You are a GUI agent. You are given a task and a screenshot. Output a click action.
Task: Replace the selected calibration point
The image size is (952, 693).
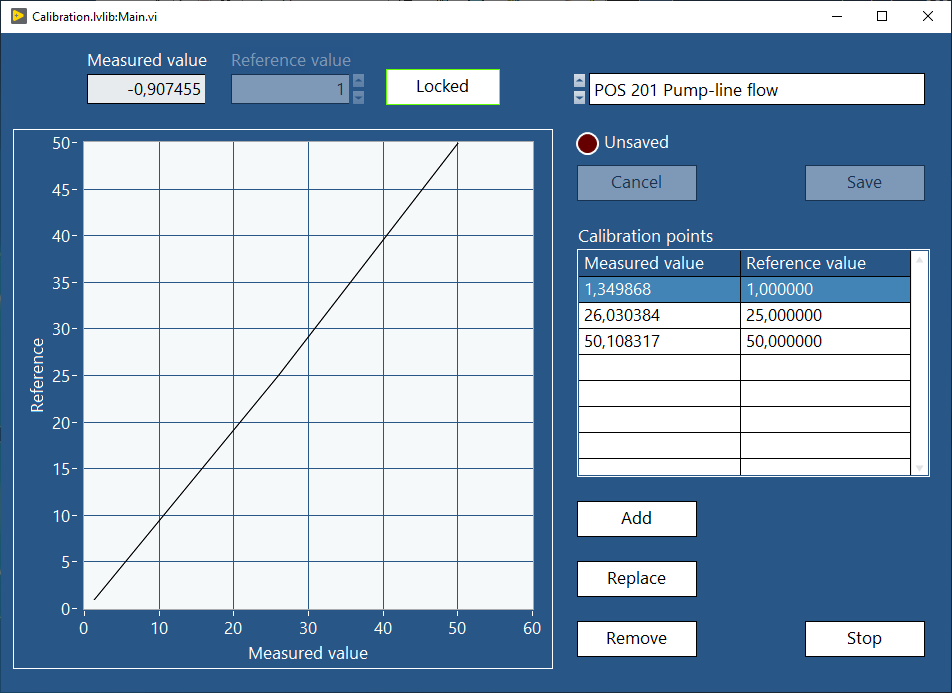tap(636, 579)
